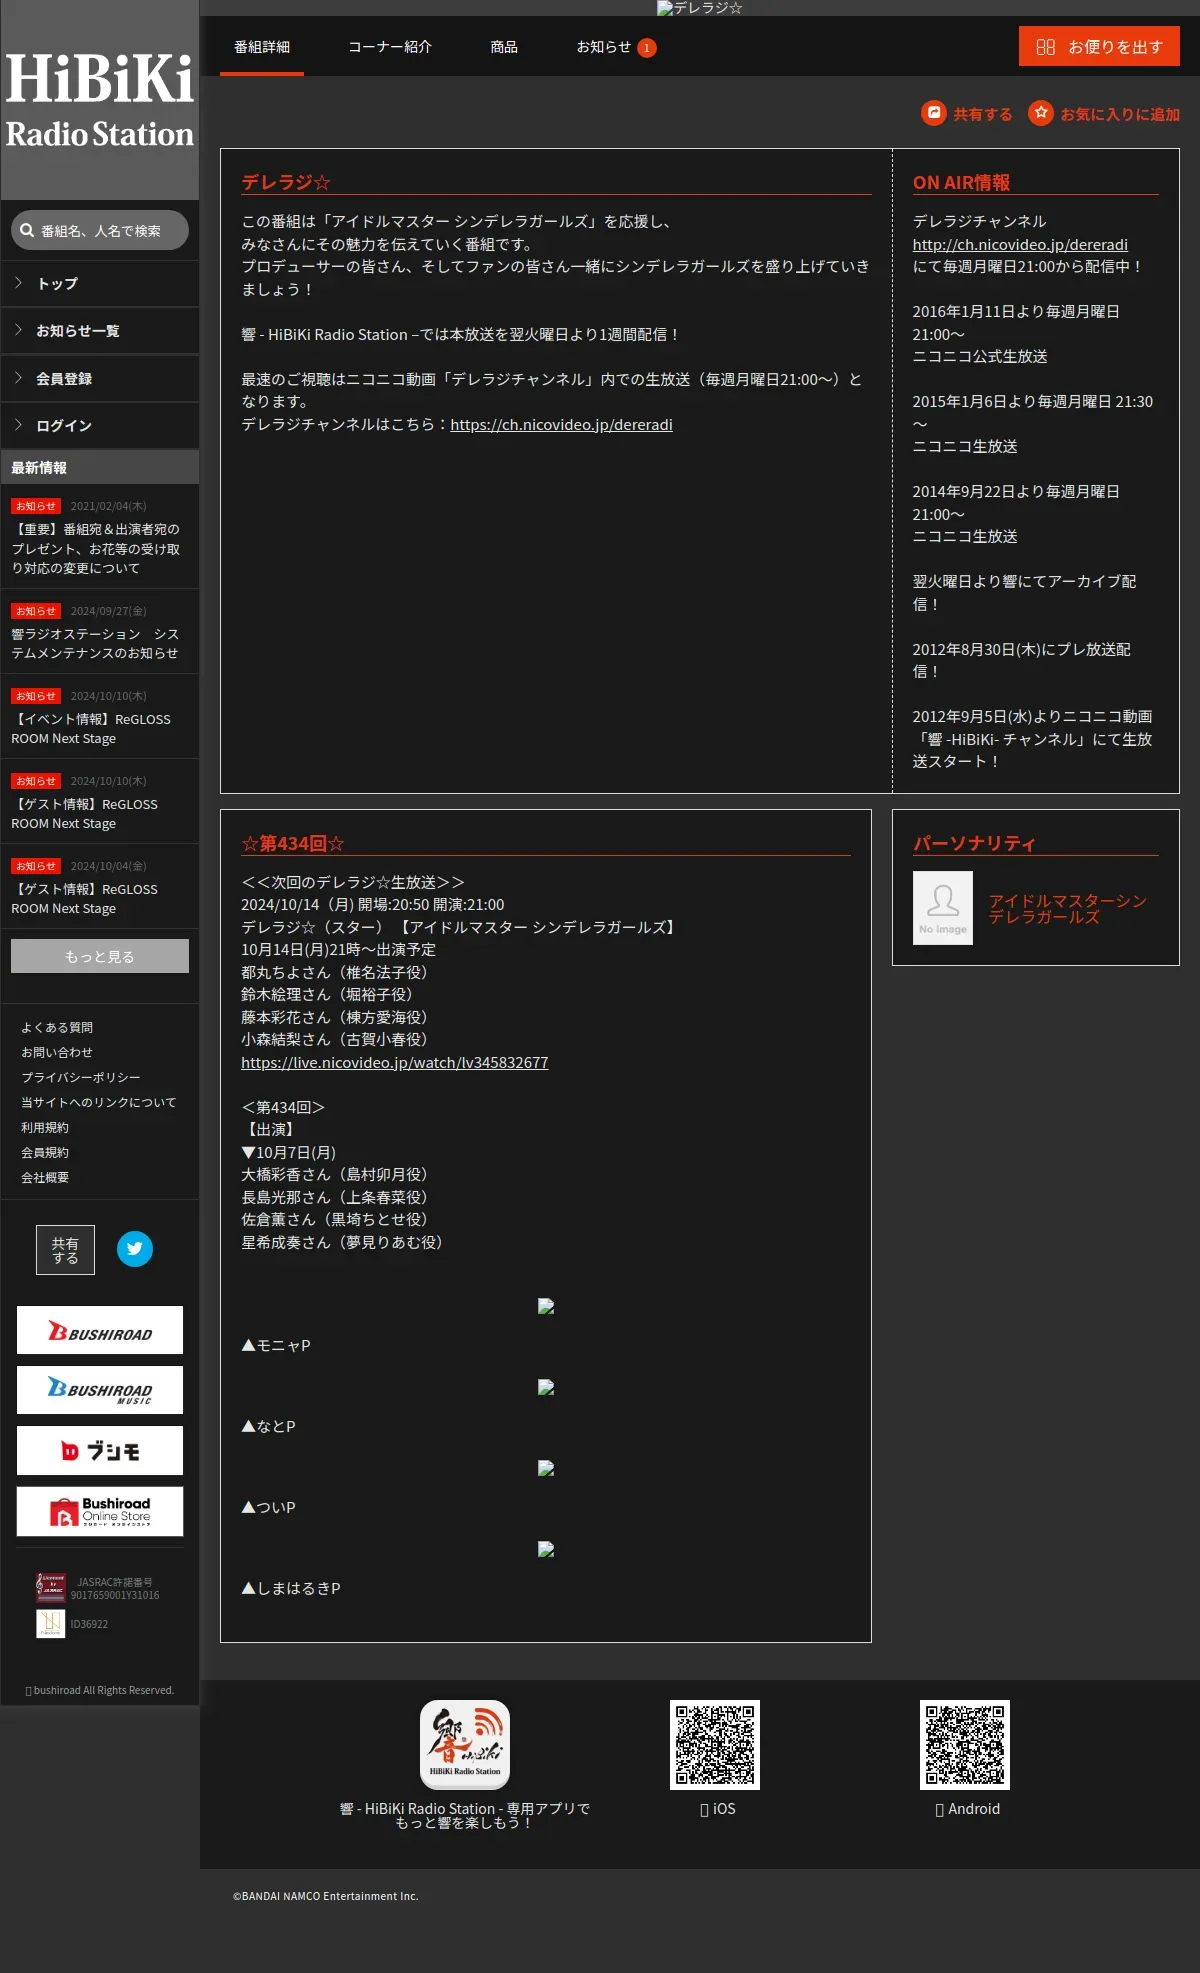
Task: Click the JASRAC license badge icon
Action: click(x=50, y=1588)
